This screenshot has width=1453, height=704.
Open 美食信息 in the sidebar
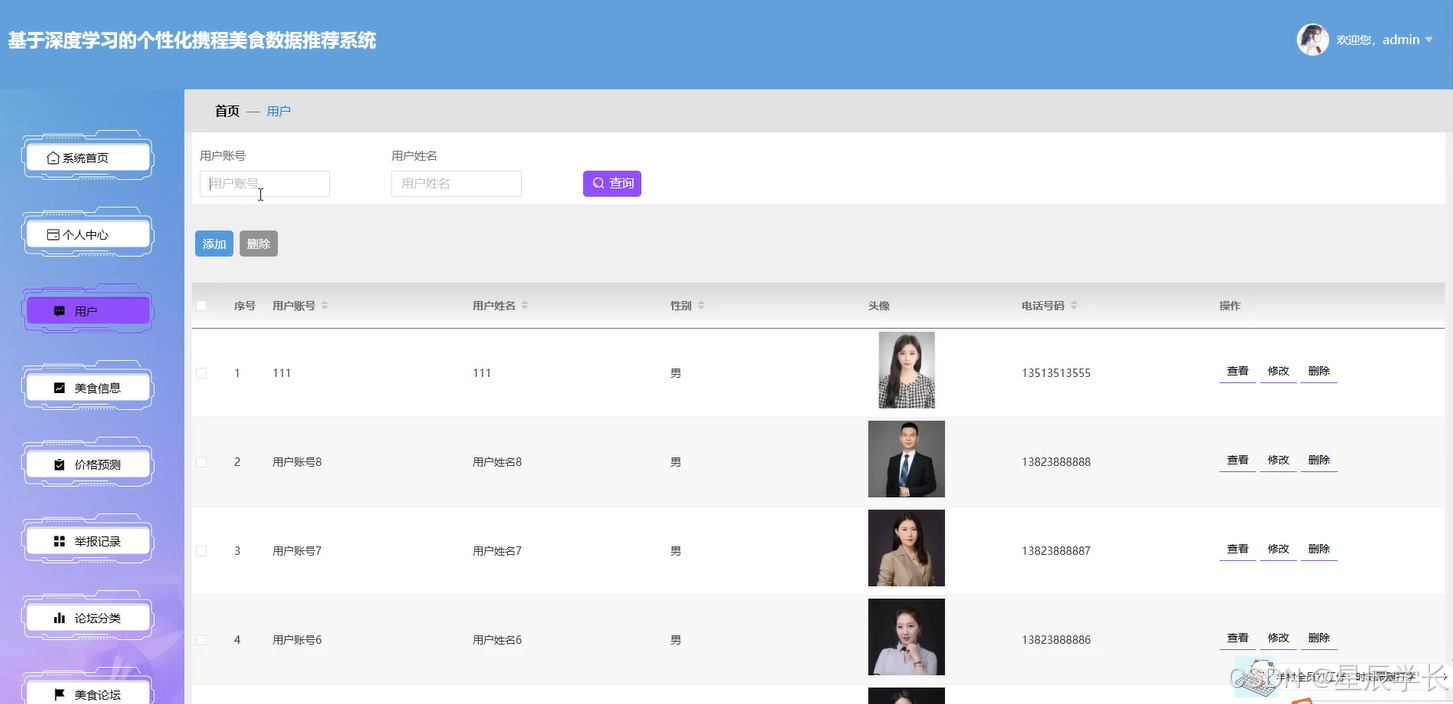coord(87,388)
